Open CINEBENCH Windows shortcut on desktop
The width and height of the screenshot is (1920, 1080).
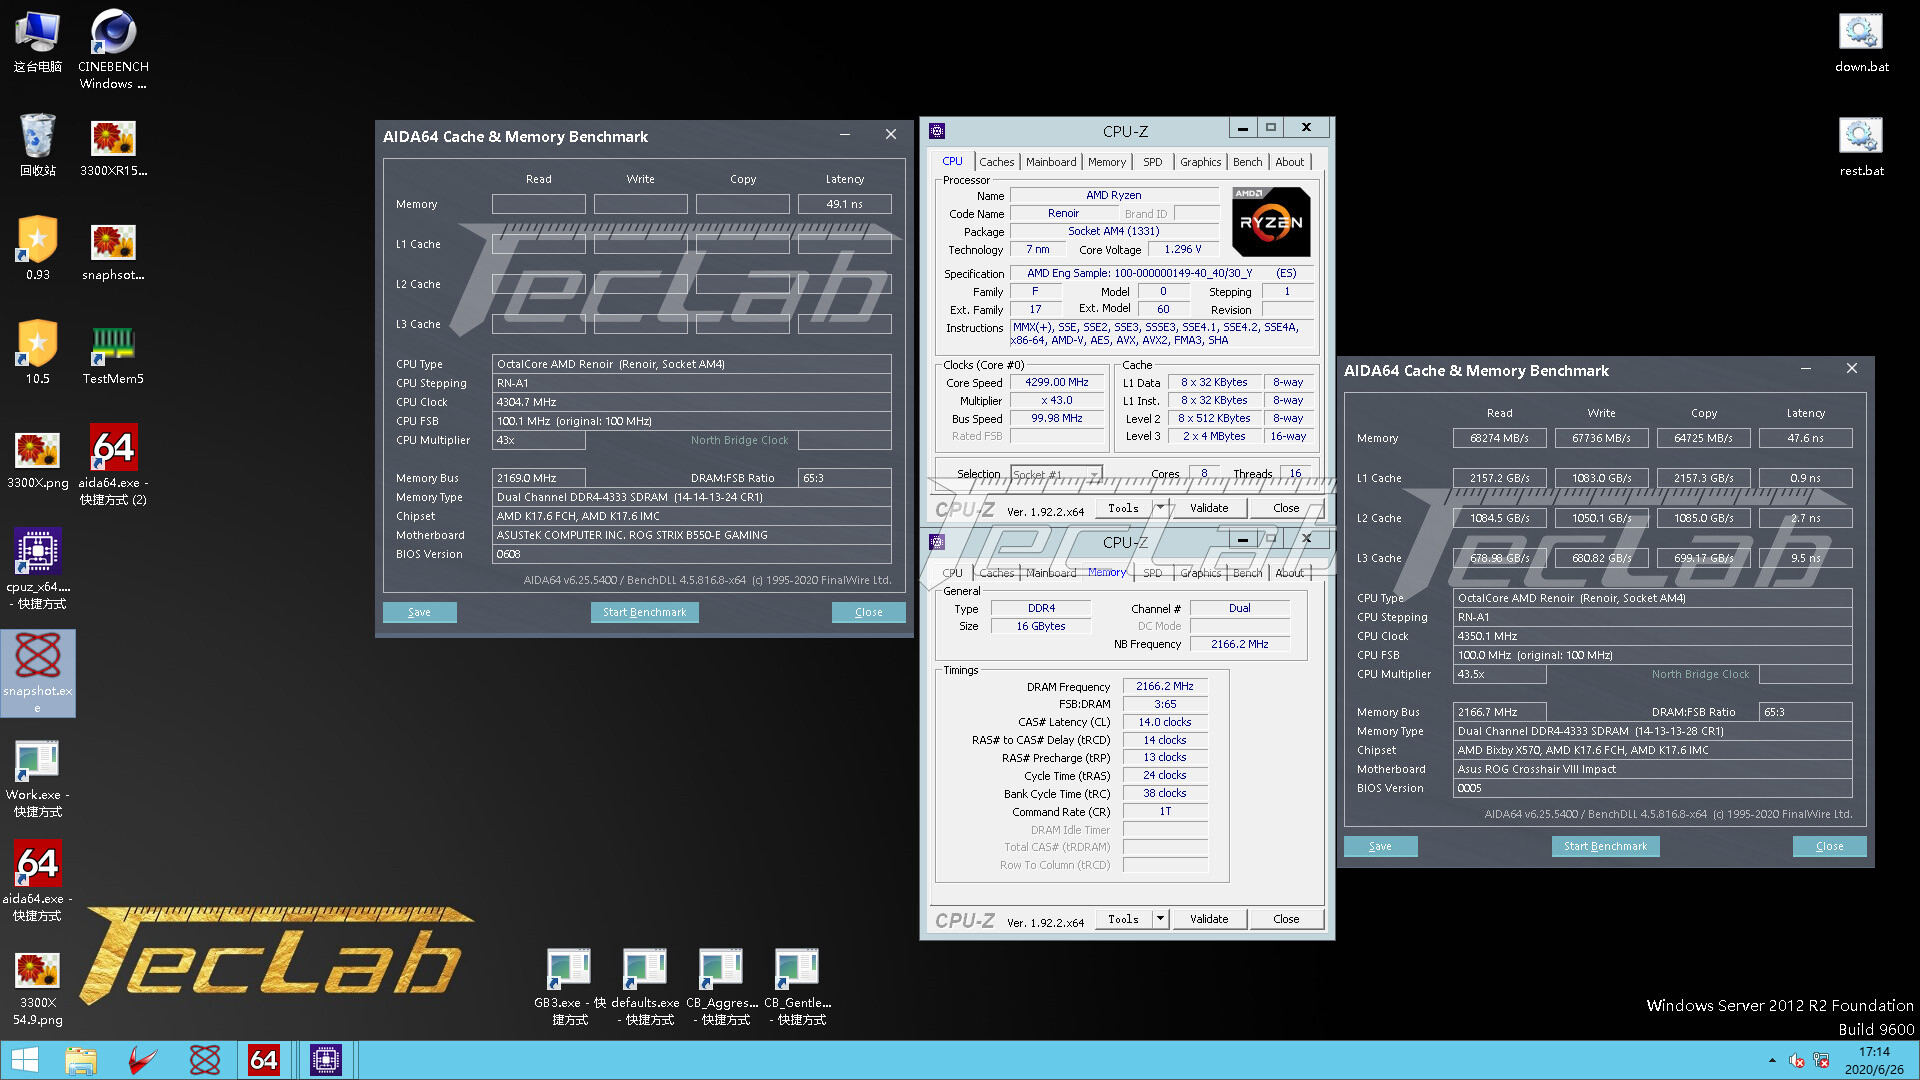pyautogui.click(x=113, y=50)
